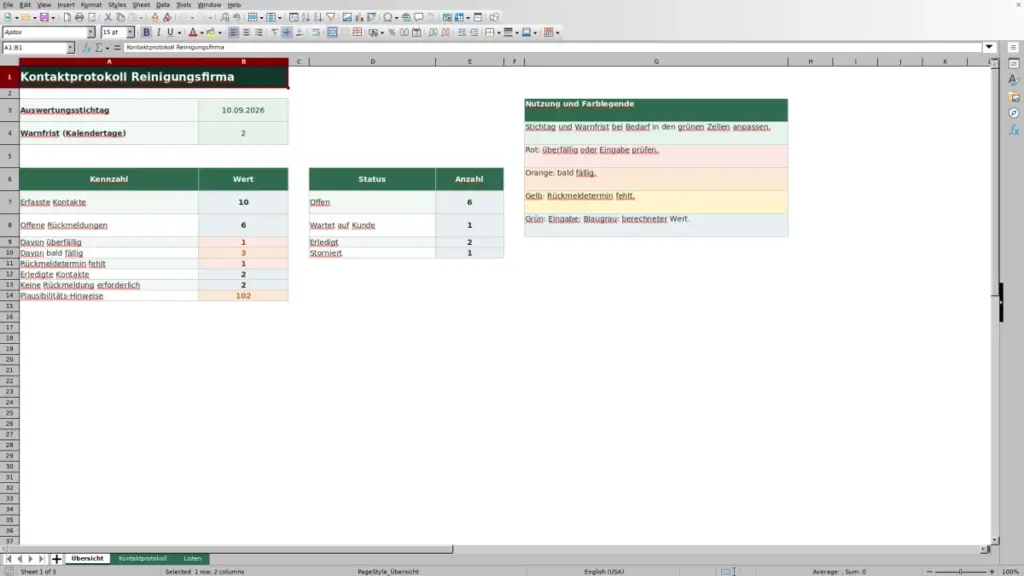
Task: Toggle Italic formatting
Action: pos(159,33)
